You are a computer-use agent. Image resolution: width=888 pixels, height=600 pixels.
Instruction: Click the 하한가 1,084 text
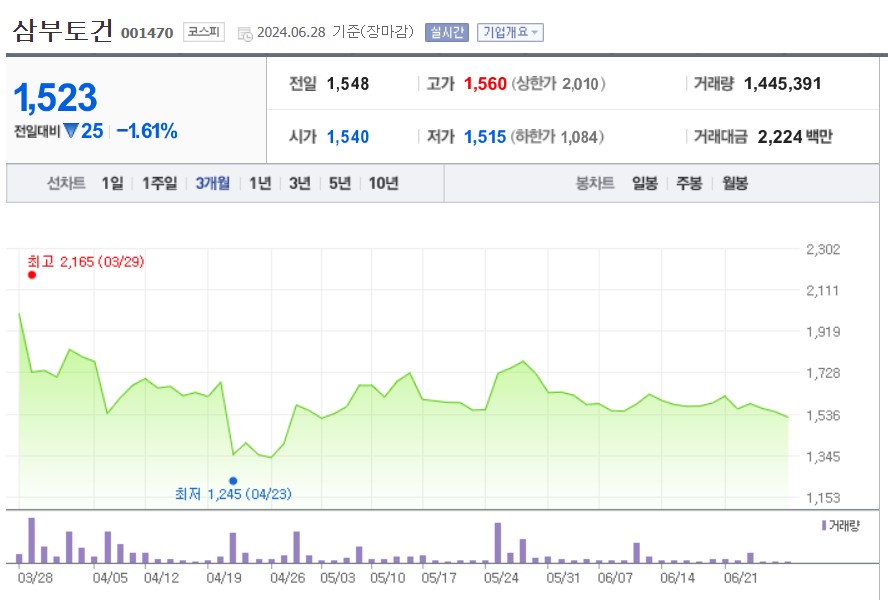tap(557, 137)
